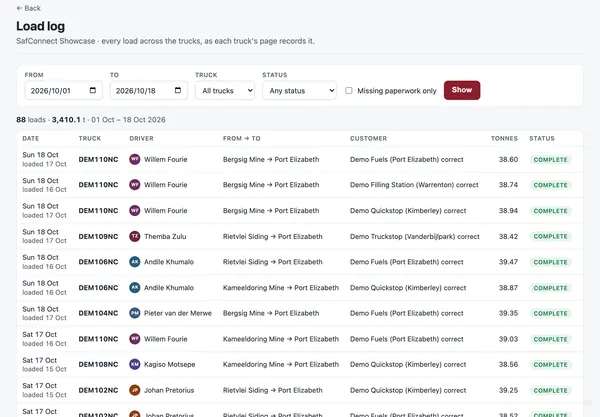
Task: Click the 88 loads summary text
Action: coord(31,120)
